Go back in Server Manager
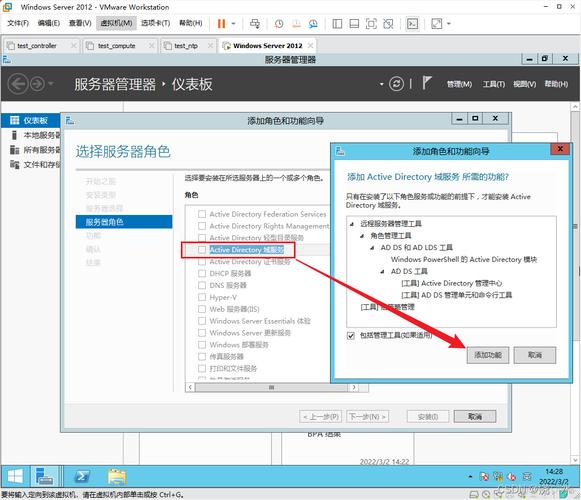The height and width of the screenshot is (500, 581). click(18, 84)
